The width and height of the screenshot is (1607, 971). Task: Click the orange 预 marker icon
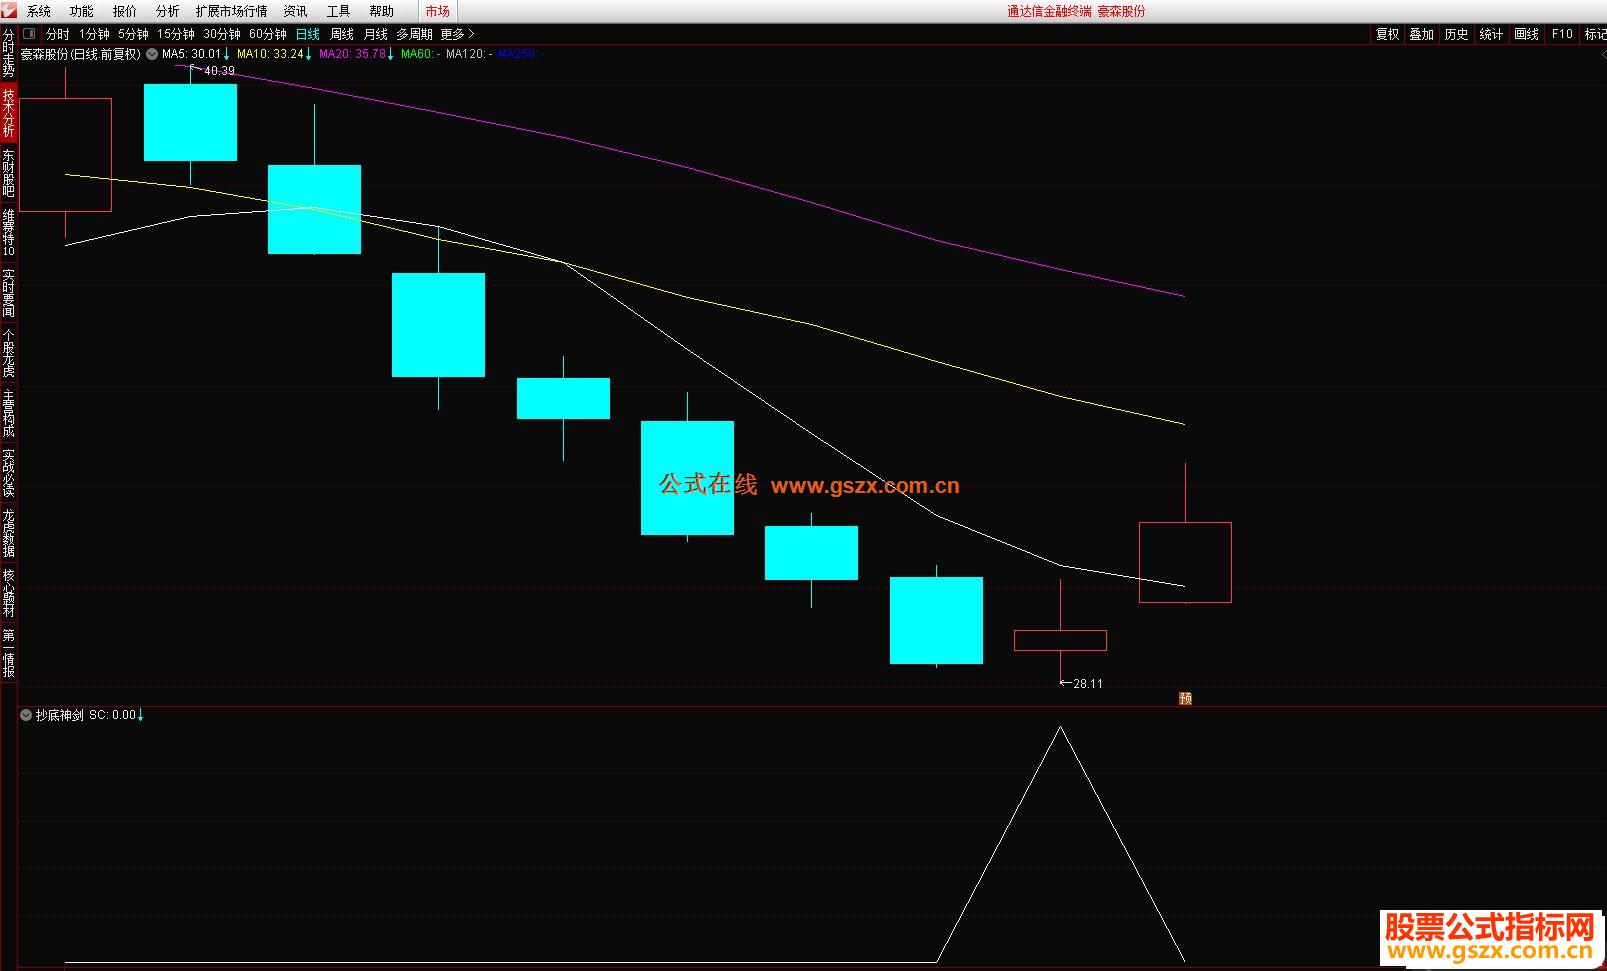[x=1185, y=698]
